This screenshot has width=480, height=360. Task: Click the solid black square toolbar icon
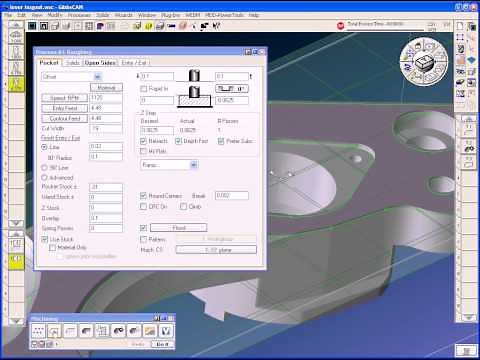pyautogui.click(x=32, y=26)
